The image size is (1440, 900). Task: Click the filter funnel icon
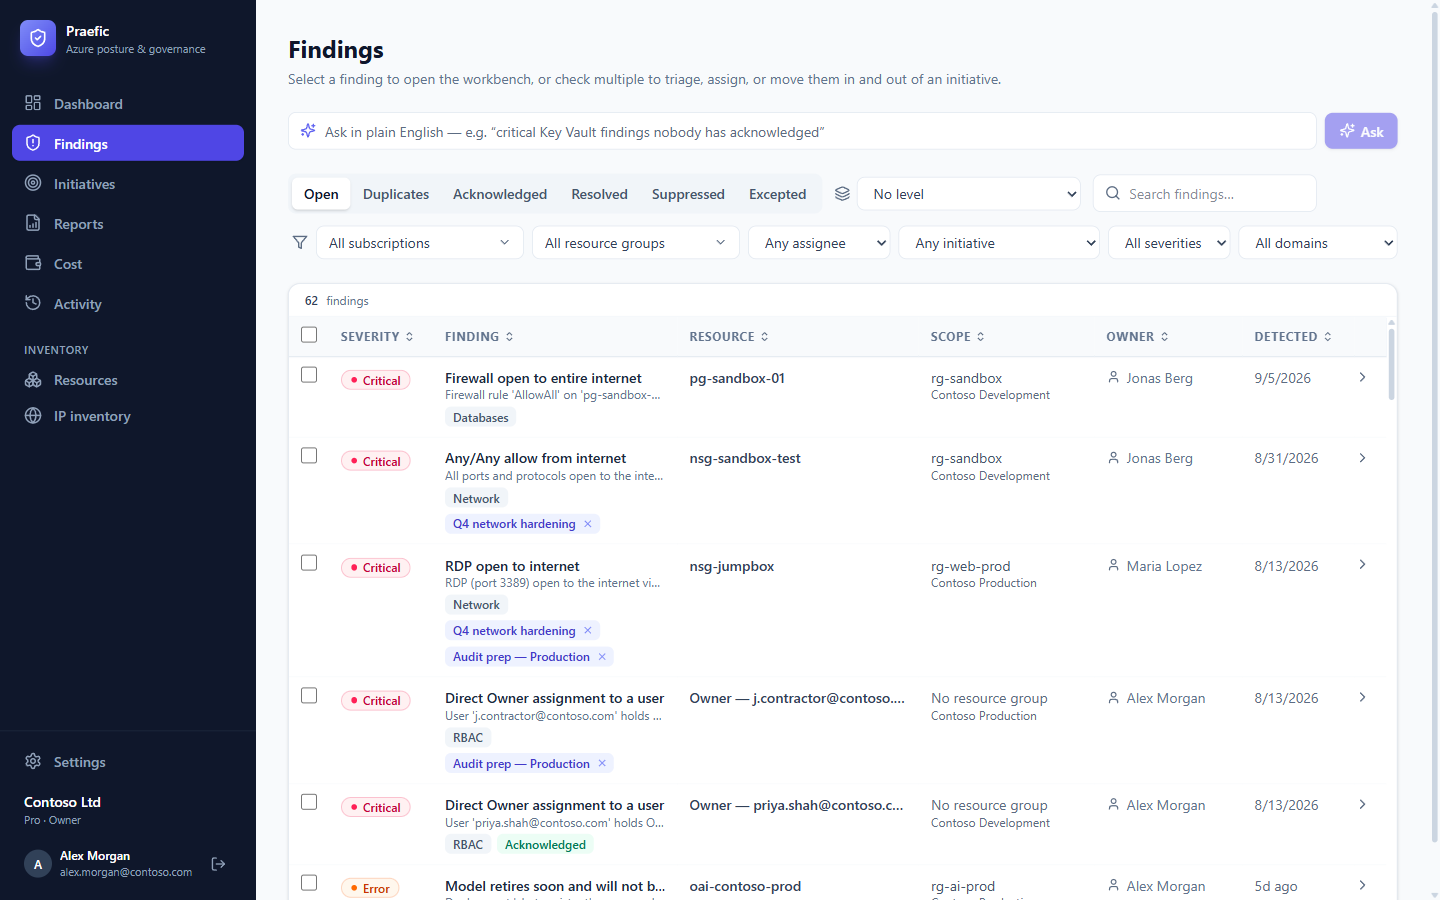pyautogui.click(x=300, y=242)
